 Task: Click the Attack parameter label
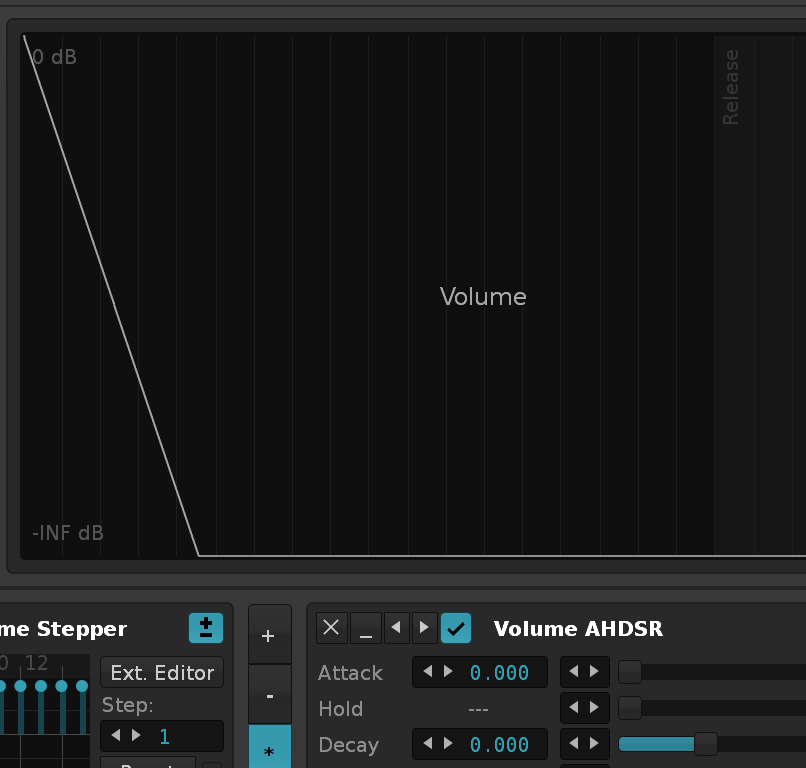point(351,673)
